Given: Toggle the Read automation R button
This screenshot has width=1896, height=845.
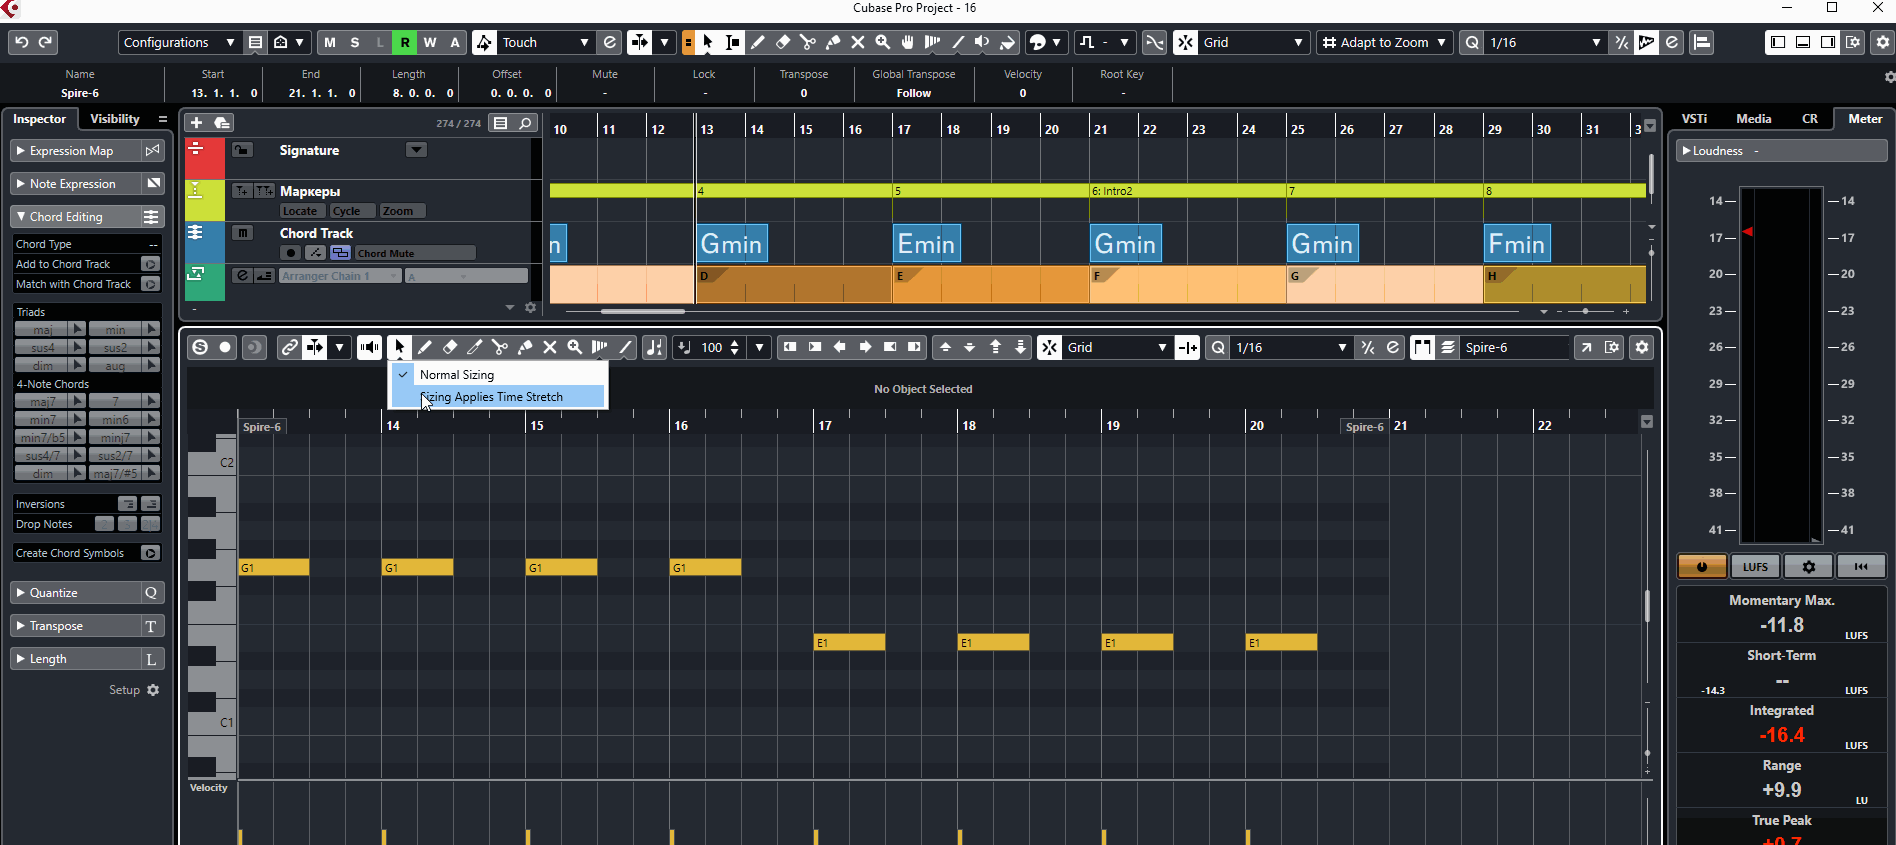Looking at the screenshot, I should pos(405,42).
